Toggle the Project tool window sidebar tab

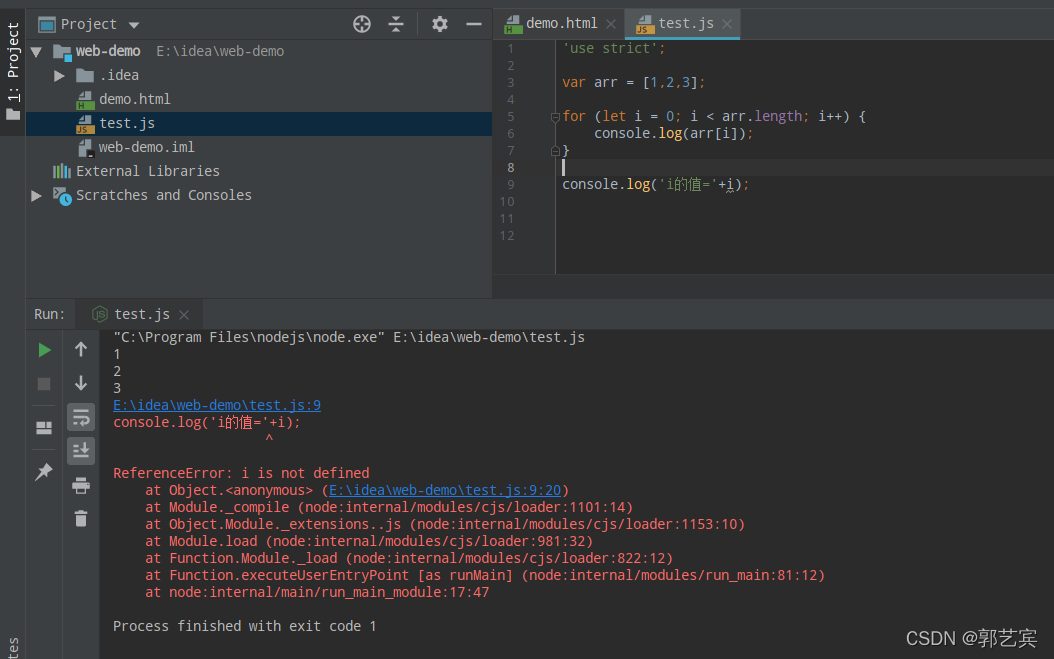pyautogui.click(x=13, y=71)
